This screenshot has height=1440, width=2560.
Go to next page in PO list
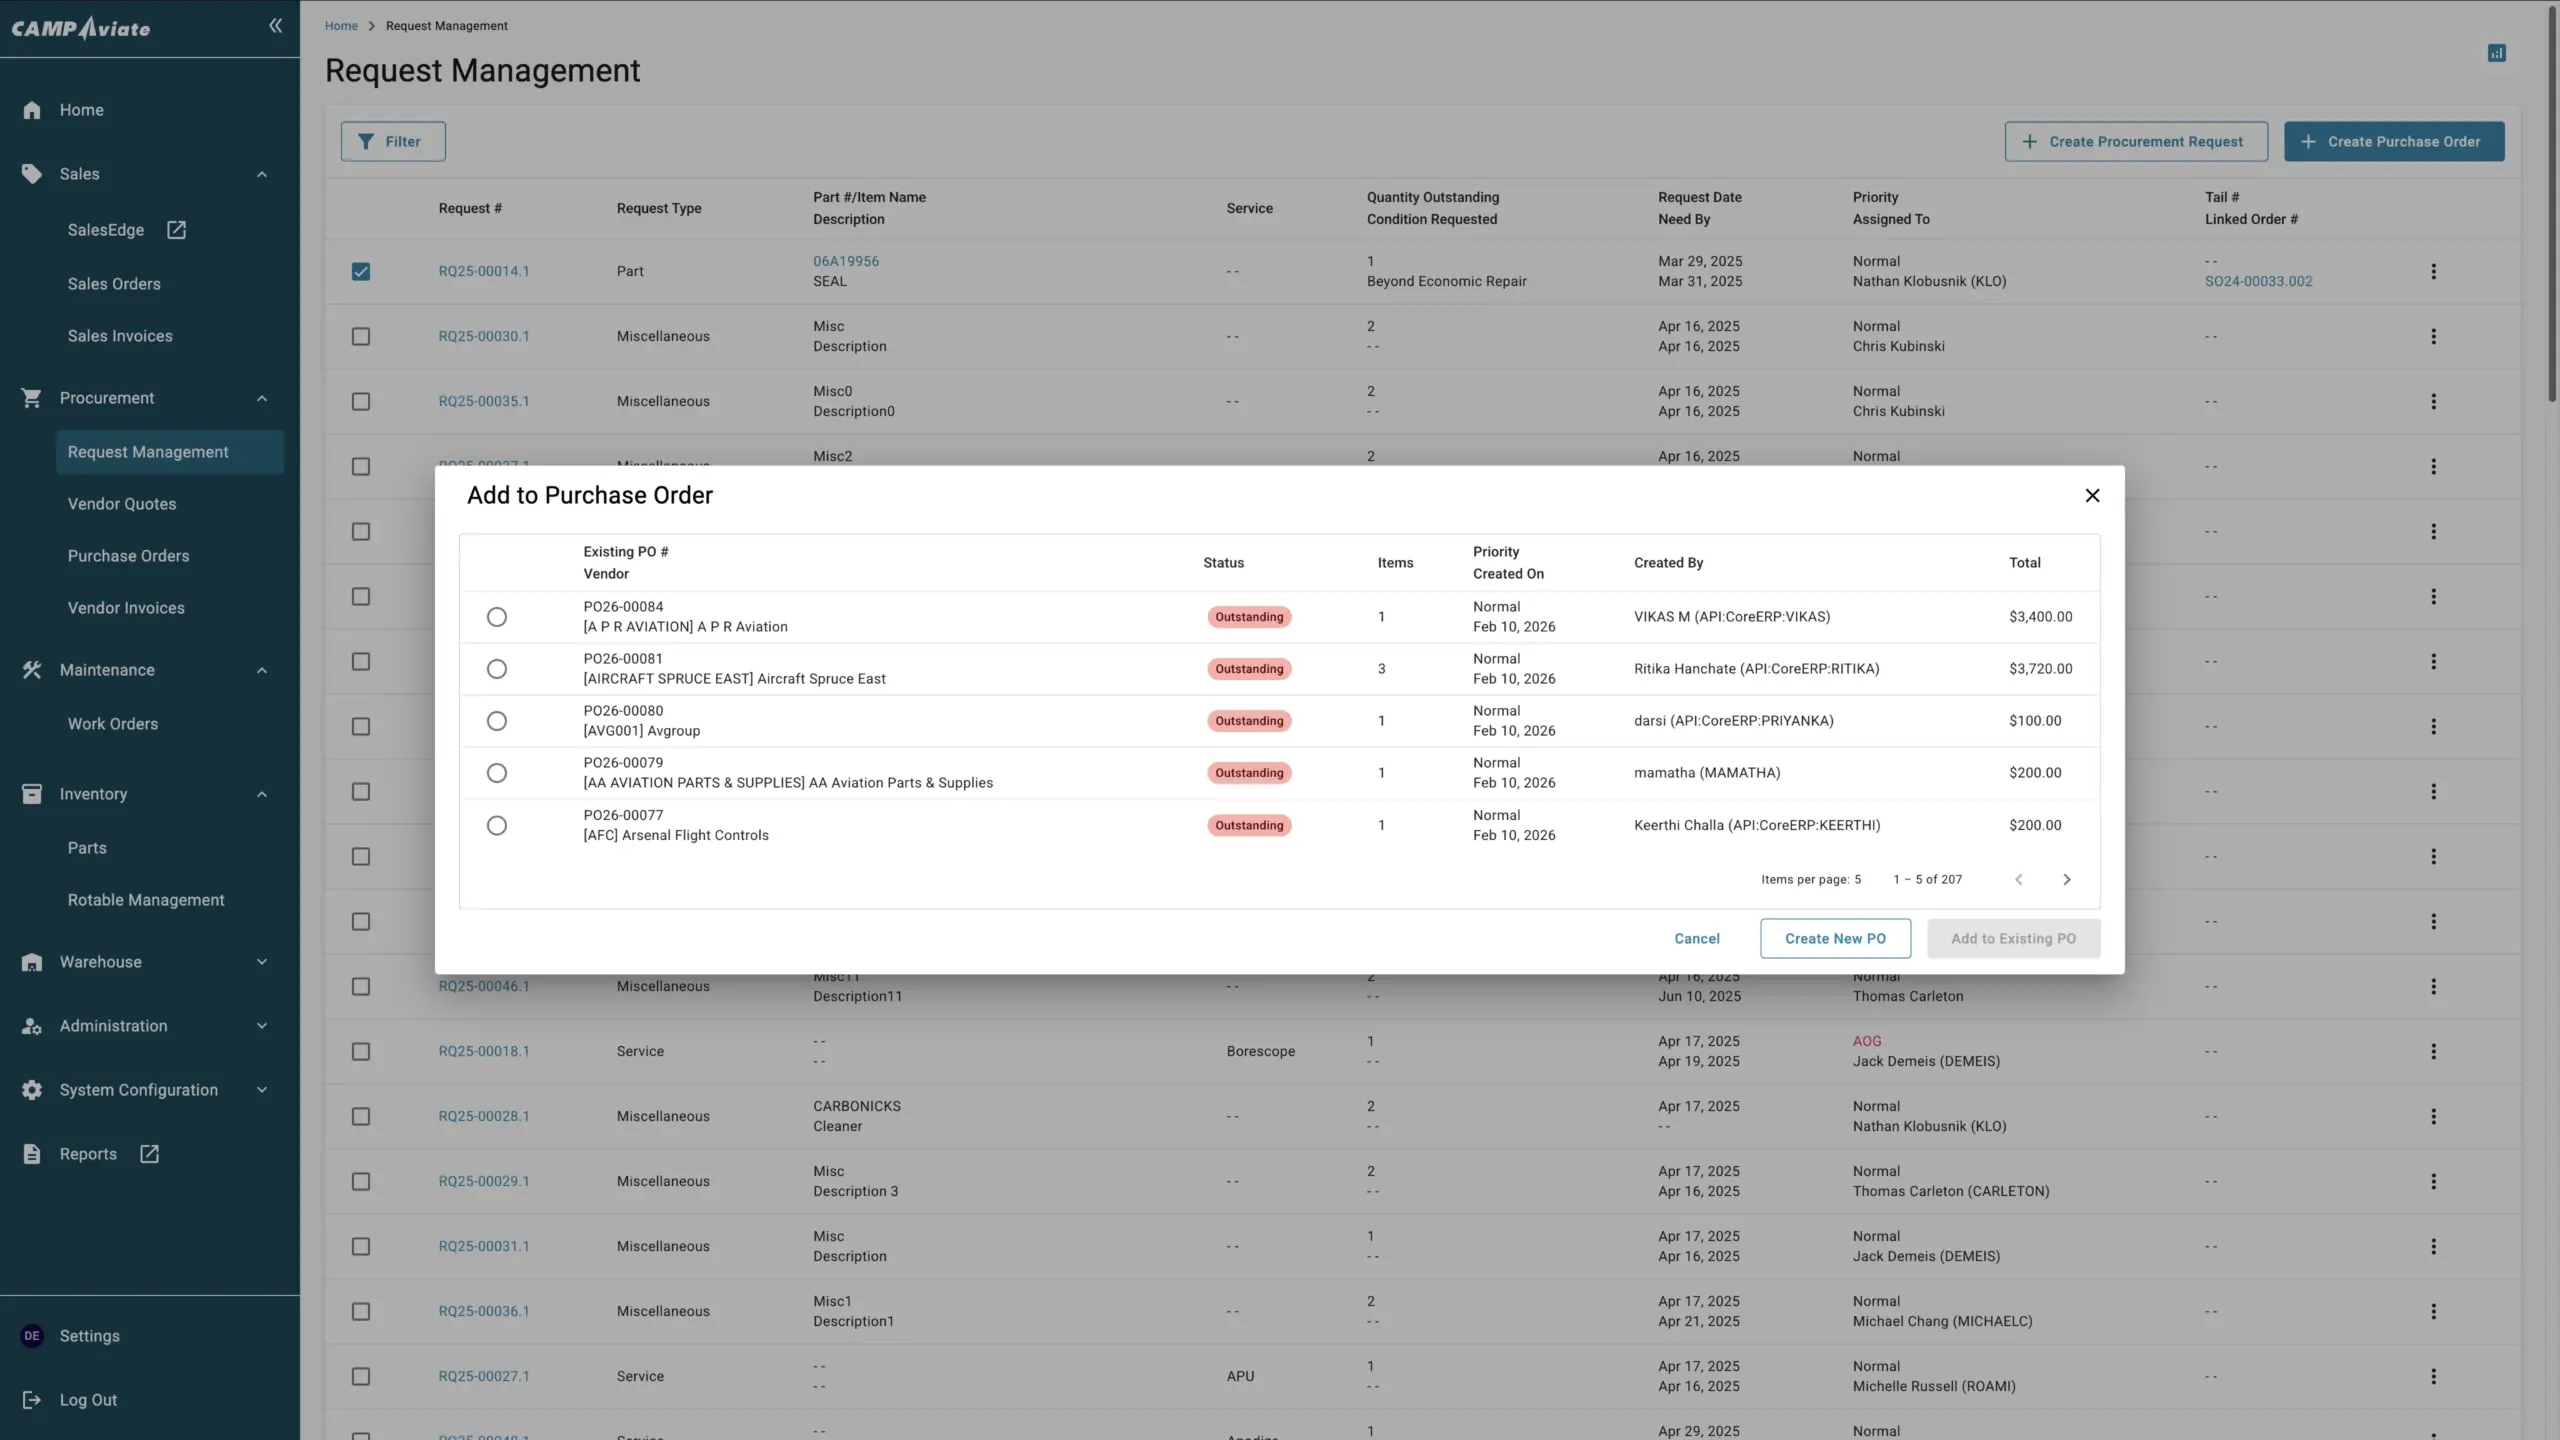point(2066,879)
